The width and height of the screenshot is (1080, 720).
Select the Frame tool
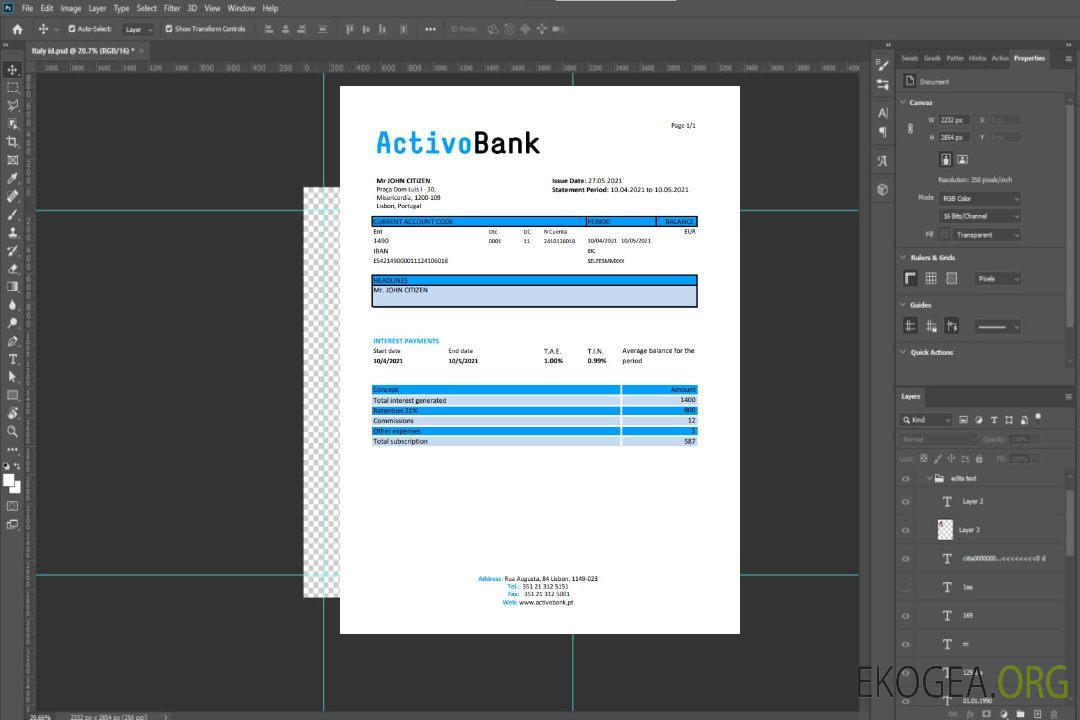point(12,160)
